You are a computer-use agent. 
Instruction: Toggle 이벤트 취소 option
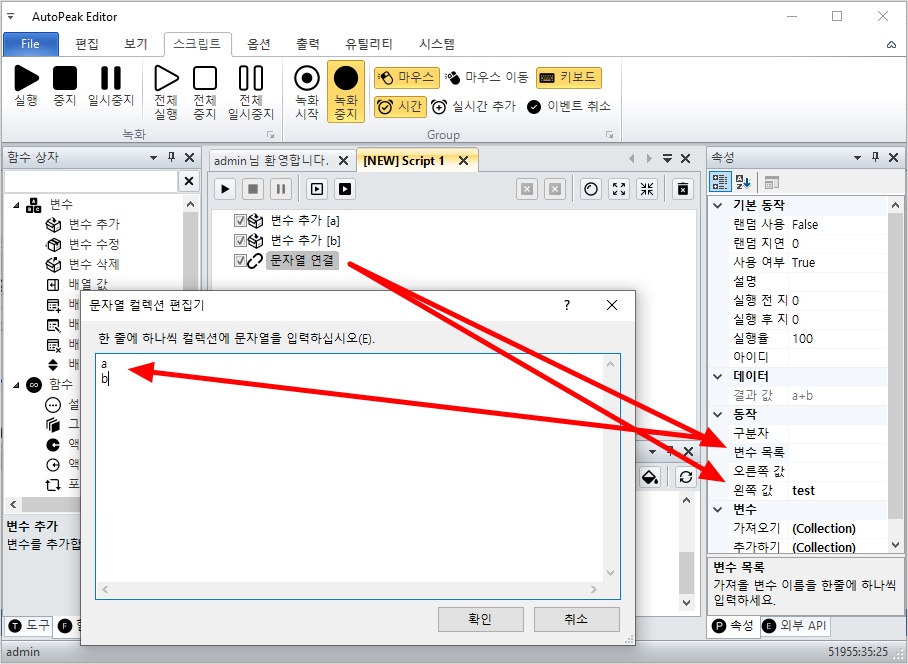[x=569, y=107]
